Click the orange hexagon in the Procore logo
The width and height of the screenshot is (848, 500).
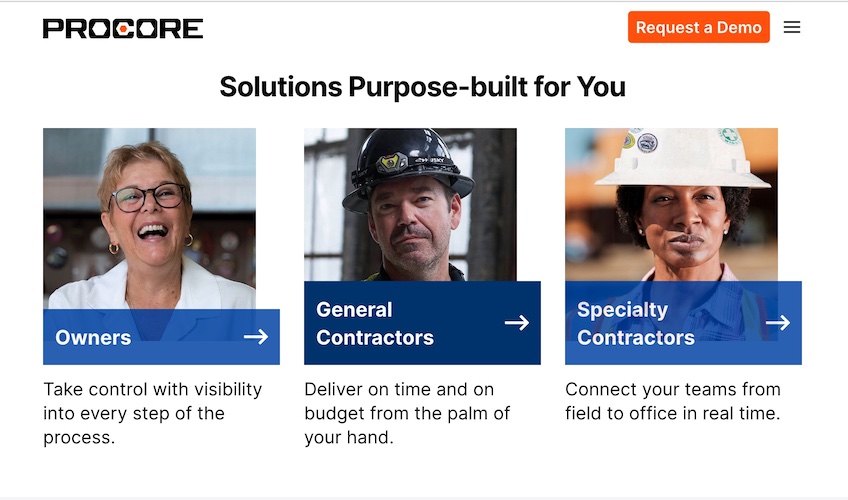(x=123, y=29)
